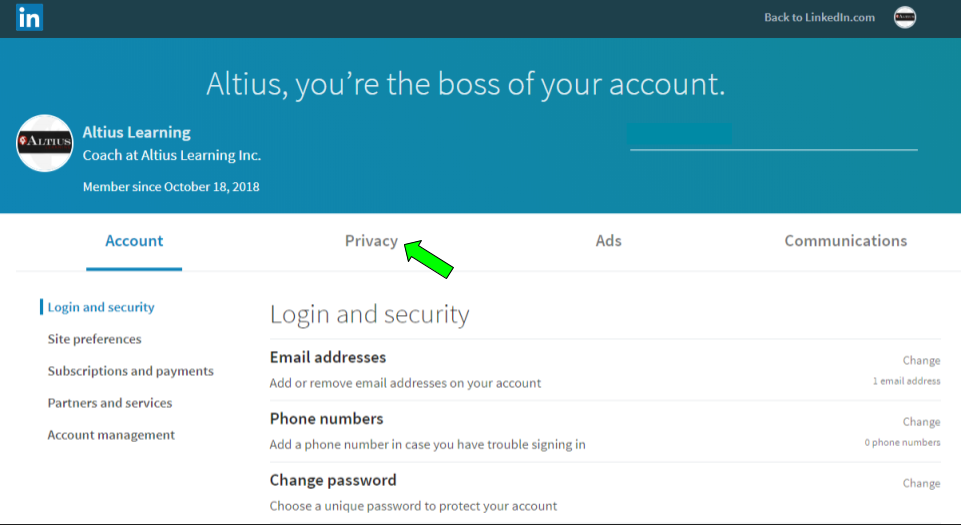
Task: Select Account management in sidebar
Action: (x=111, y=436)
